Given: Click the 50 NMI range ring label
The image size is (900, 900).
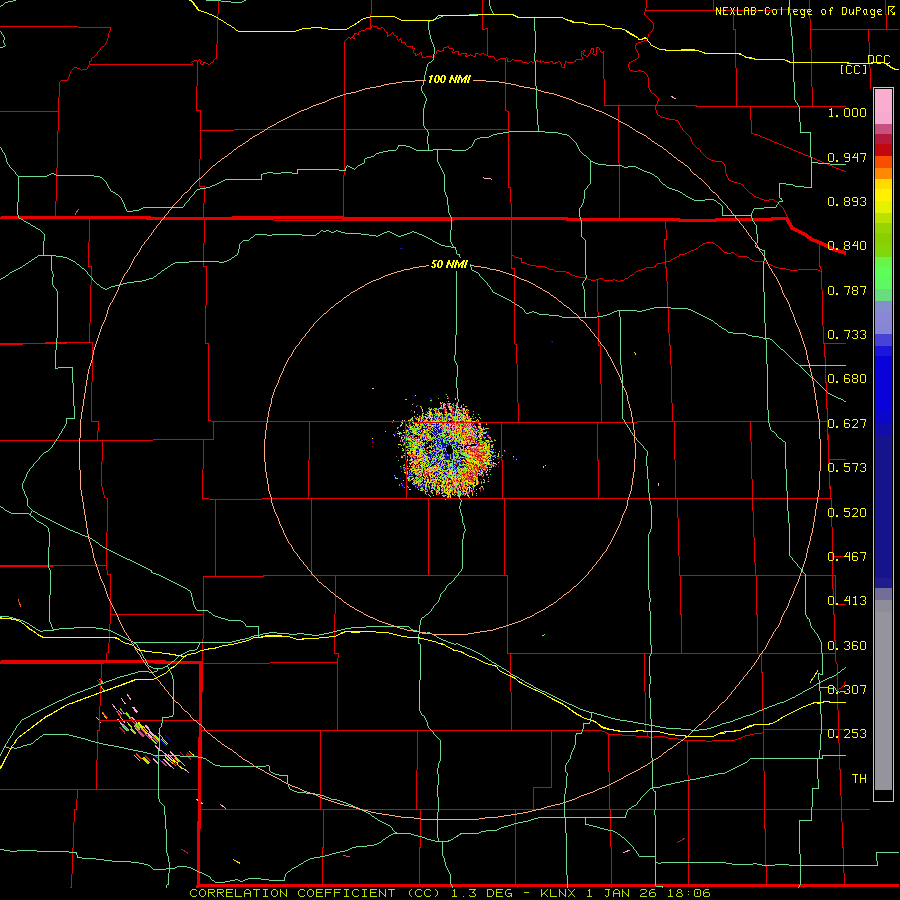Looking at the screenshot, I should point(449,264).
